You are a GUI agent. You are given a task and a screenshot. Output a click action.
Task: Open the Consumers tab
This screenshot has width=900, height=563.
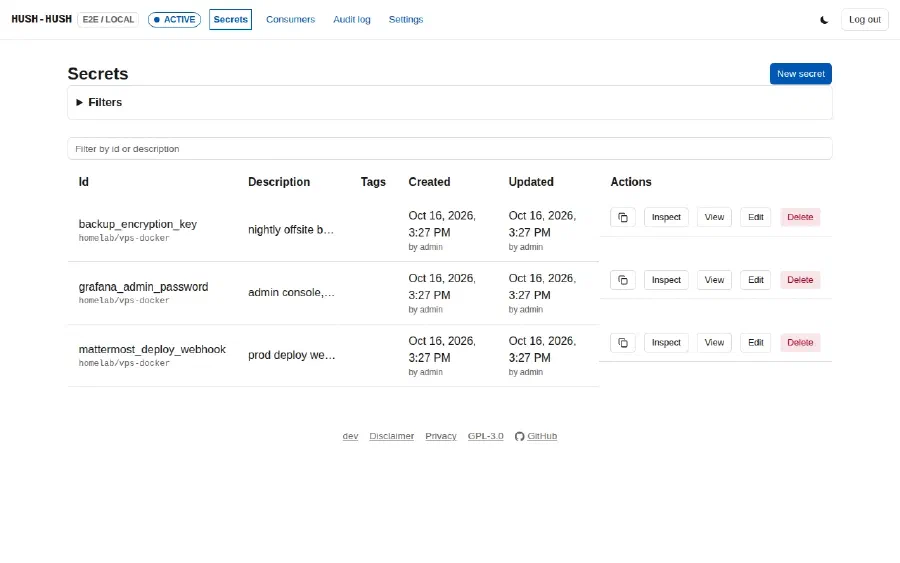point(290,20)
